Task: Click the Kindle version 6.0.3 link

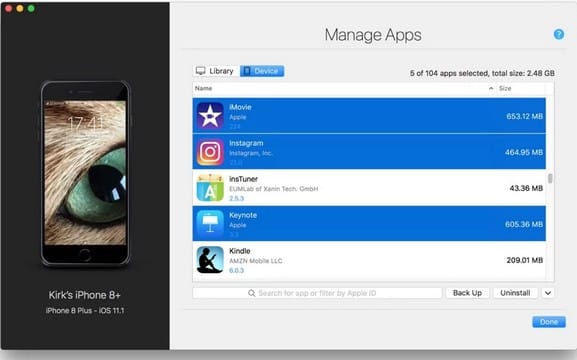Action: (x=236, y=270)
